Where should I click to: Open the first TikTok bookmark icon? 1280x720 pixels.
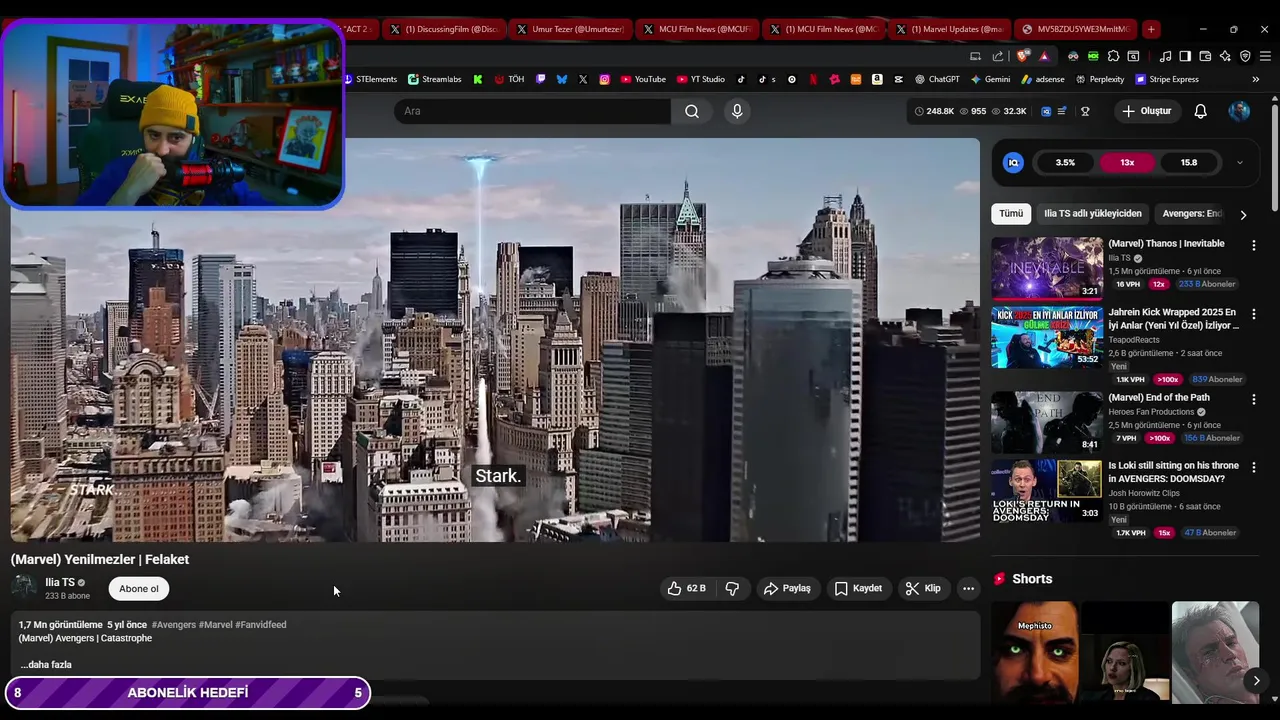pyautogui.click(x=741, y=79)
